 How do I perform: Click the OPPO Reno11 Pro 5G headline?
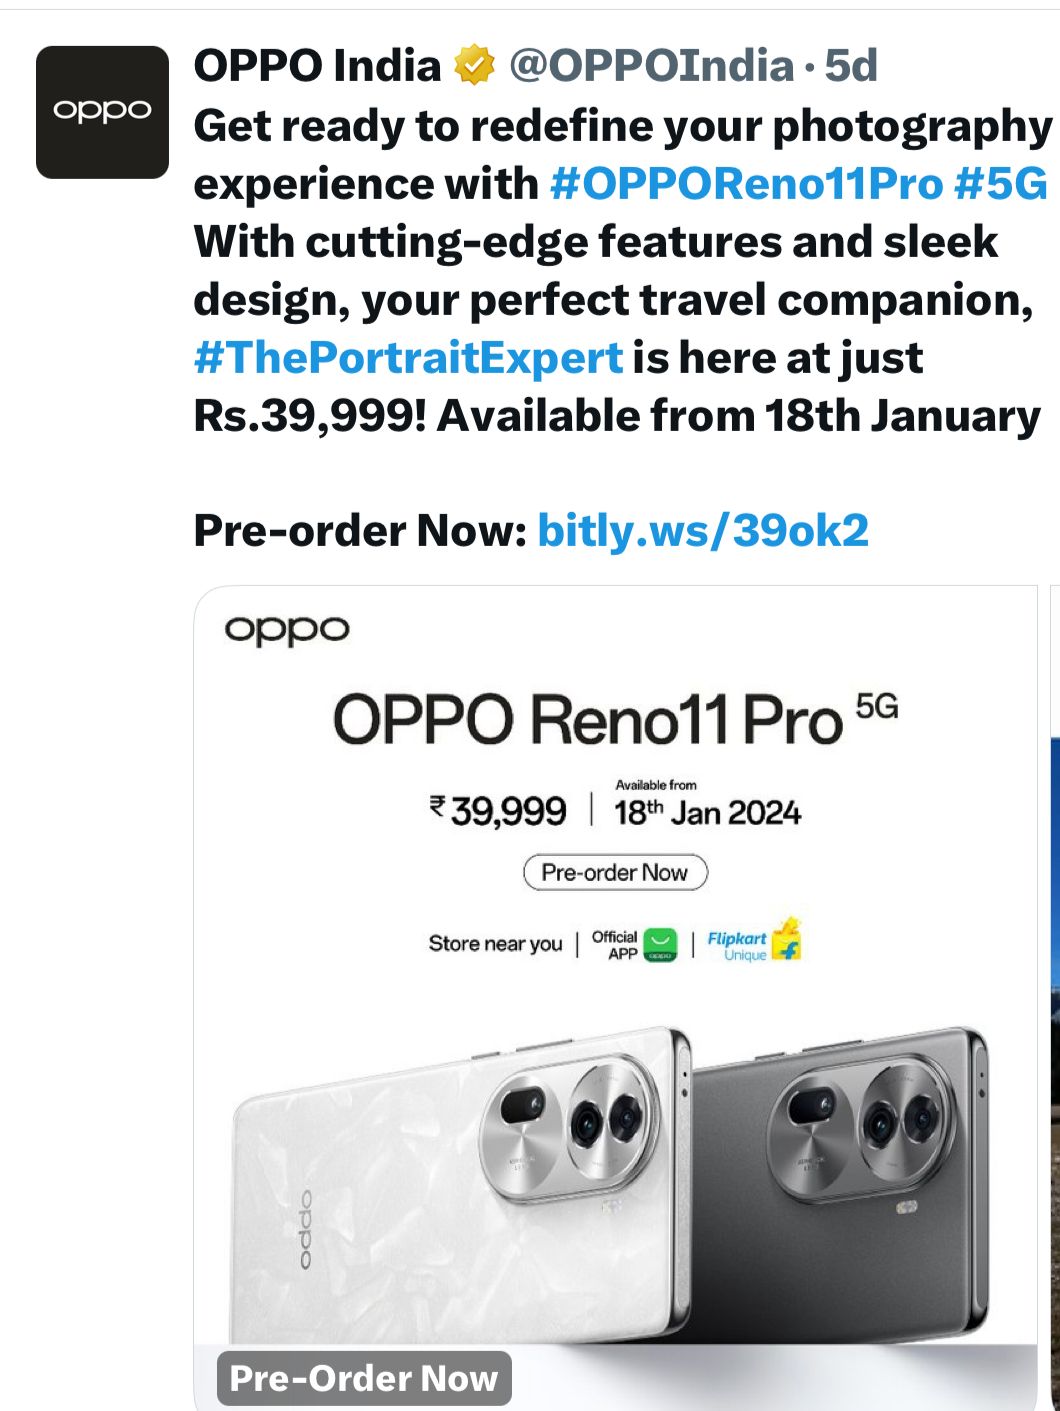(x=614, y=719)
